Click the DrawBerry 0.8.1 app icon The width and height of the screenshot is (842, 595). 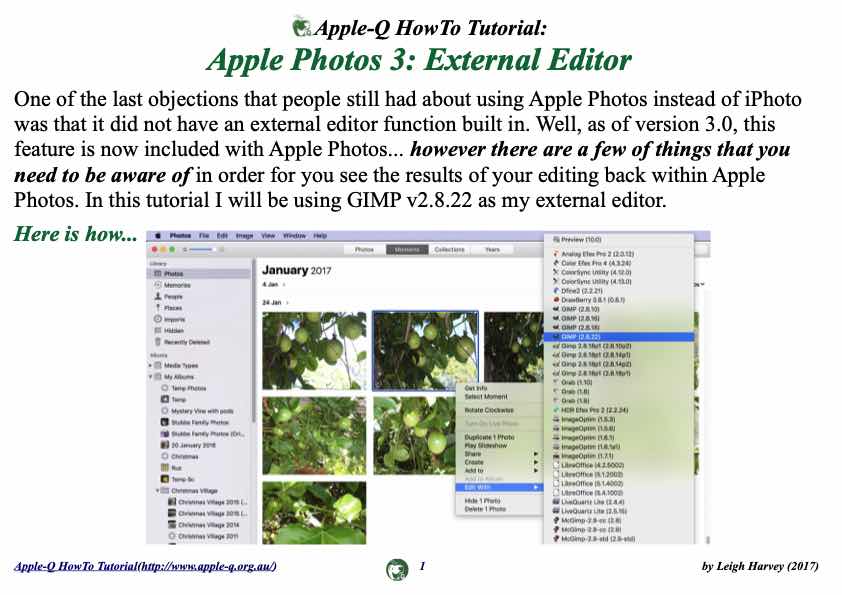tap(556, 300)
